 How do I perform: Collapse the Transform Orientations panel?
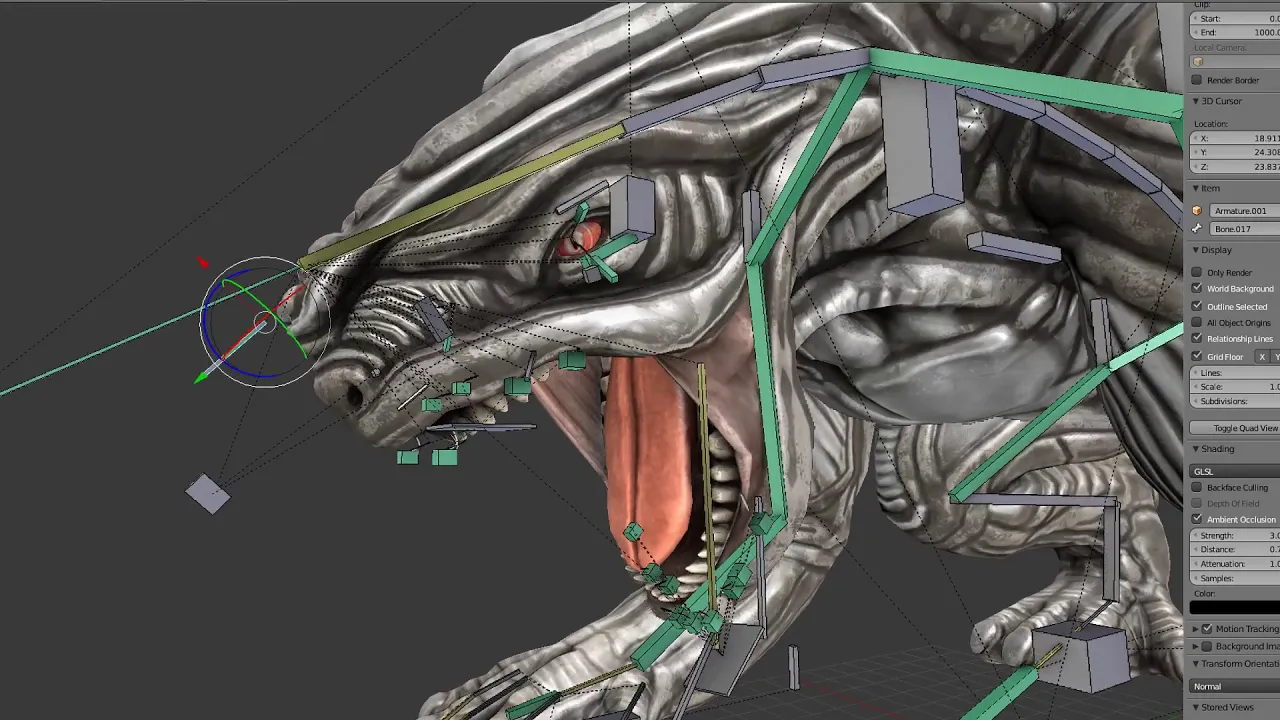pos(1195,664)
